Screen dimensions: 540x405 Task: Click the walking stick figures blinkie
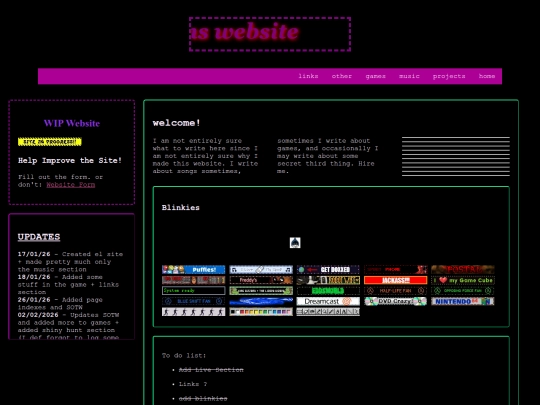click(x=194, y=312)
